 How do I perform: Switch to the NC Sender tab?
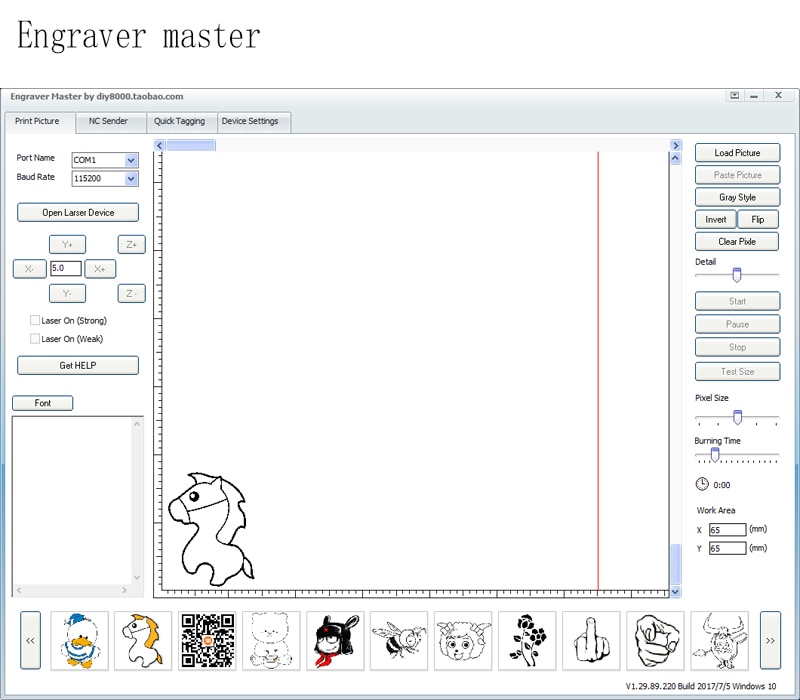click(108, 121)
